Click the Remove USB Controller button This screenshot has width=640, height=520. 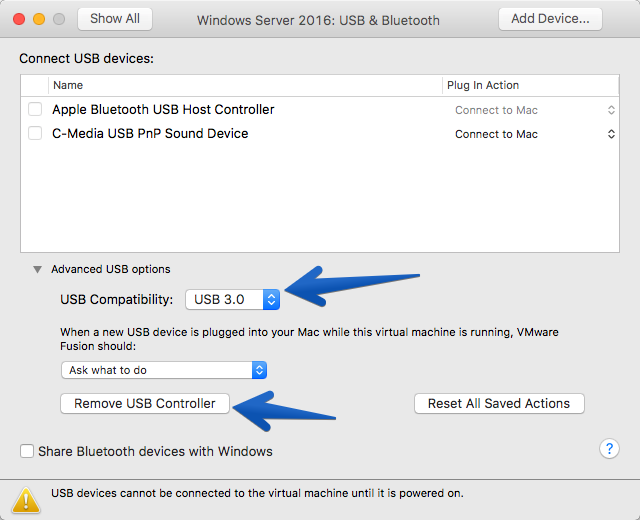point(145,403)
